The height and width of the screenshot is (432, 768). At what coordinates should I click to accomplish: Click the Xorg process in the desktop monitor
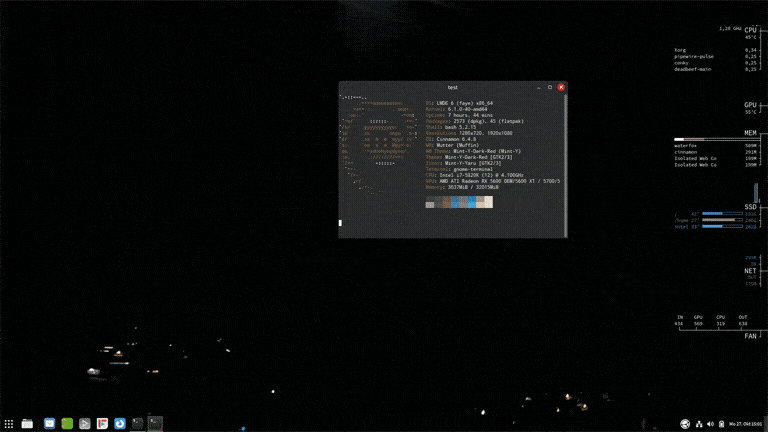(680, 50)
